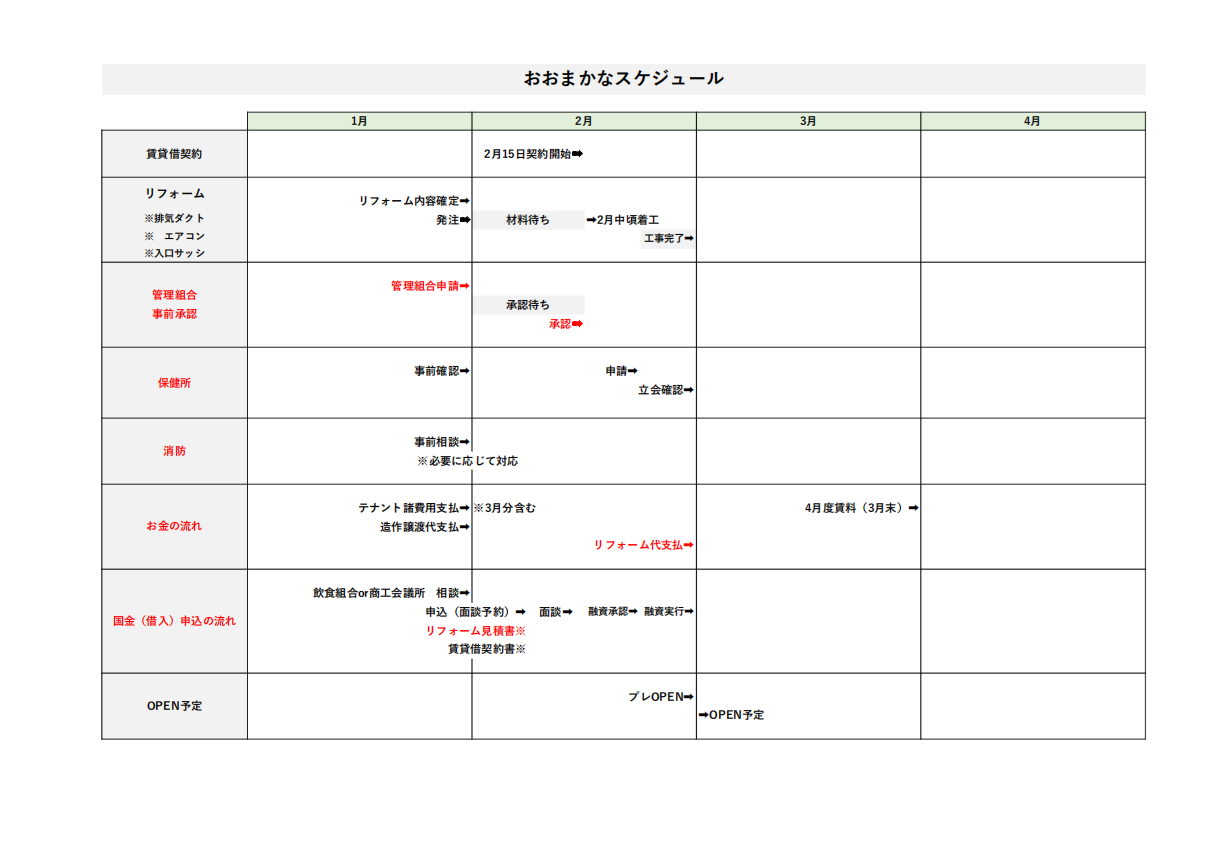Click the 融資承認 entry
The width and height of the screenshot is (1212, 858).
pos(613,611)
